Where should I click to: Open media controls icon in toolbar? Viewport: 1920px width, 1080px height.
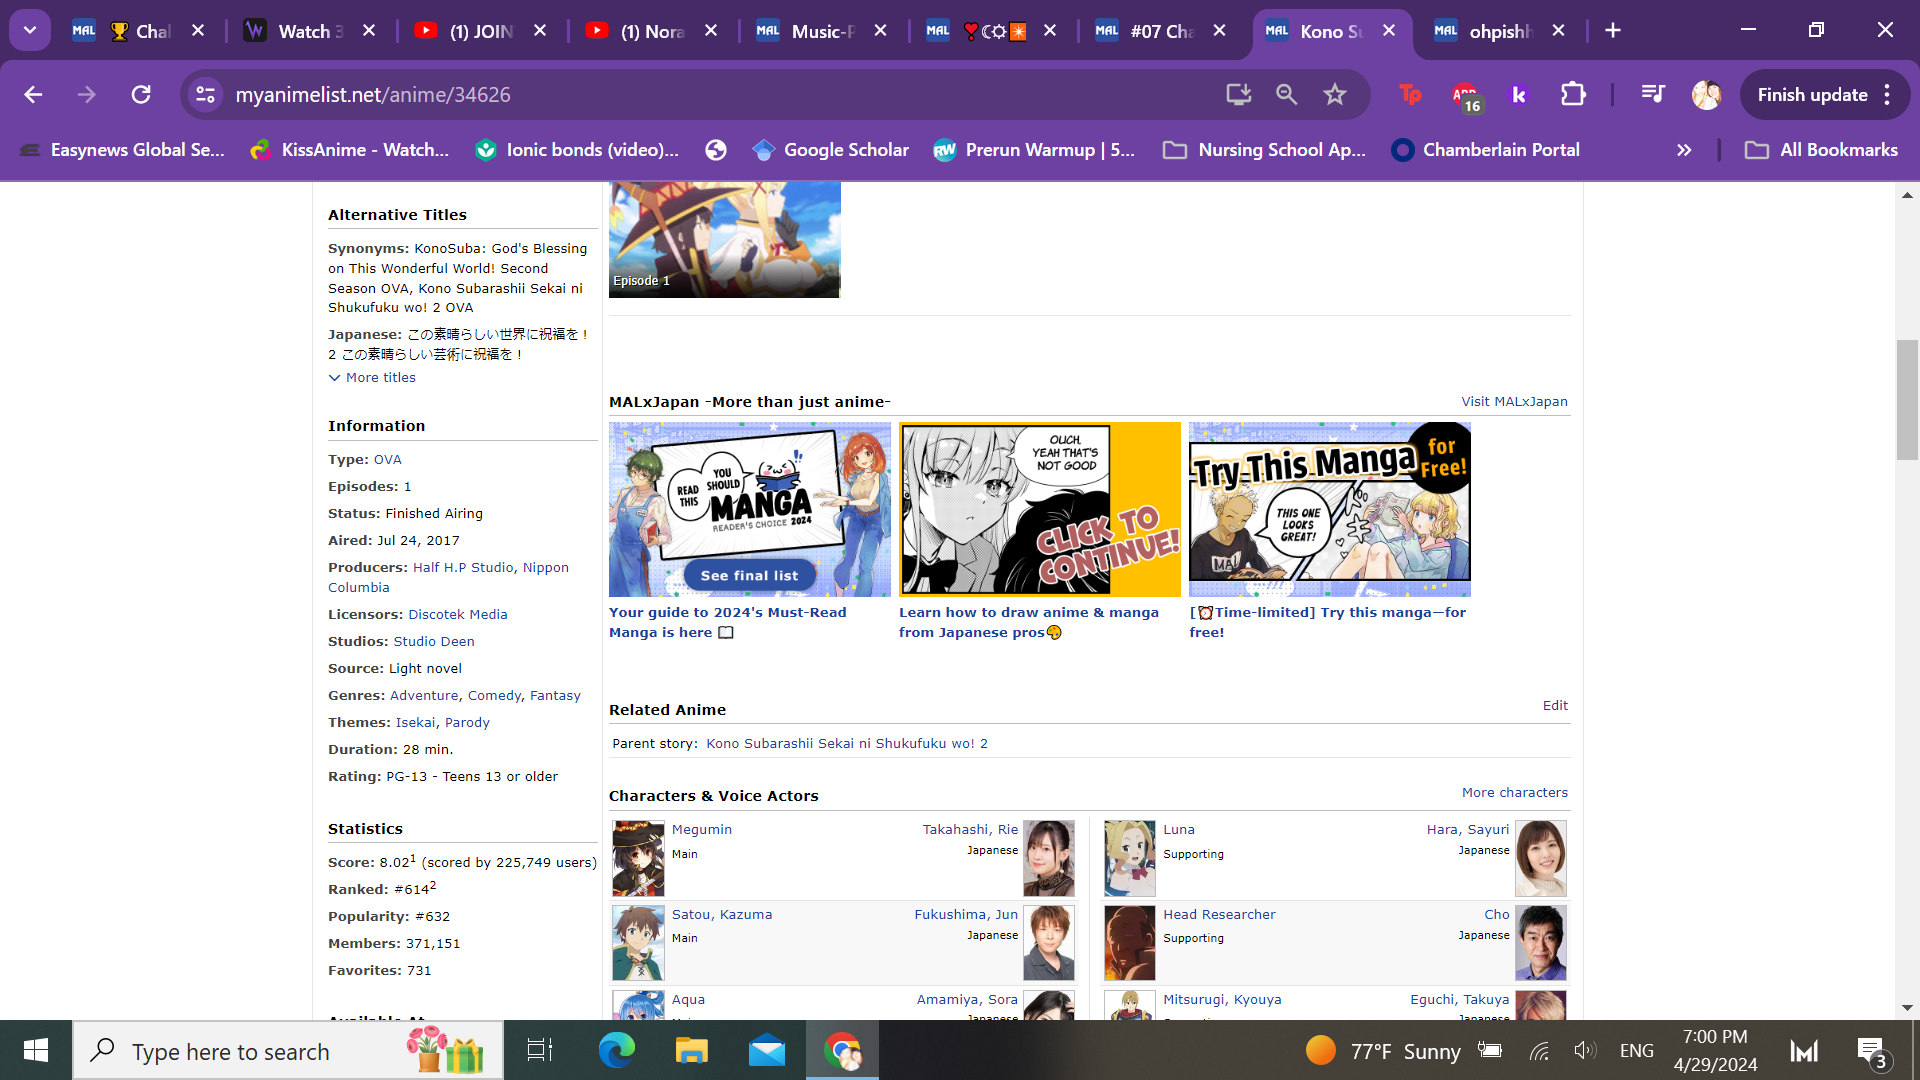tap(1652, 95)
